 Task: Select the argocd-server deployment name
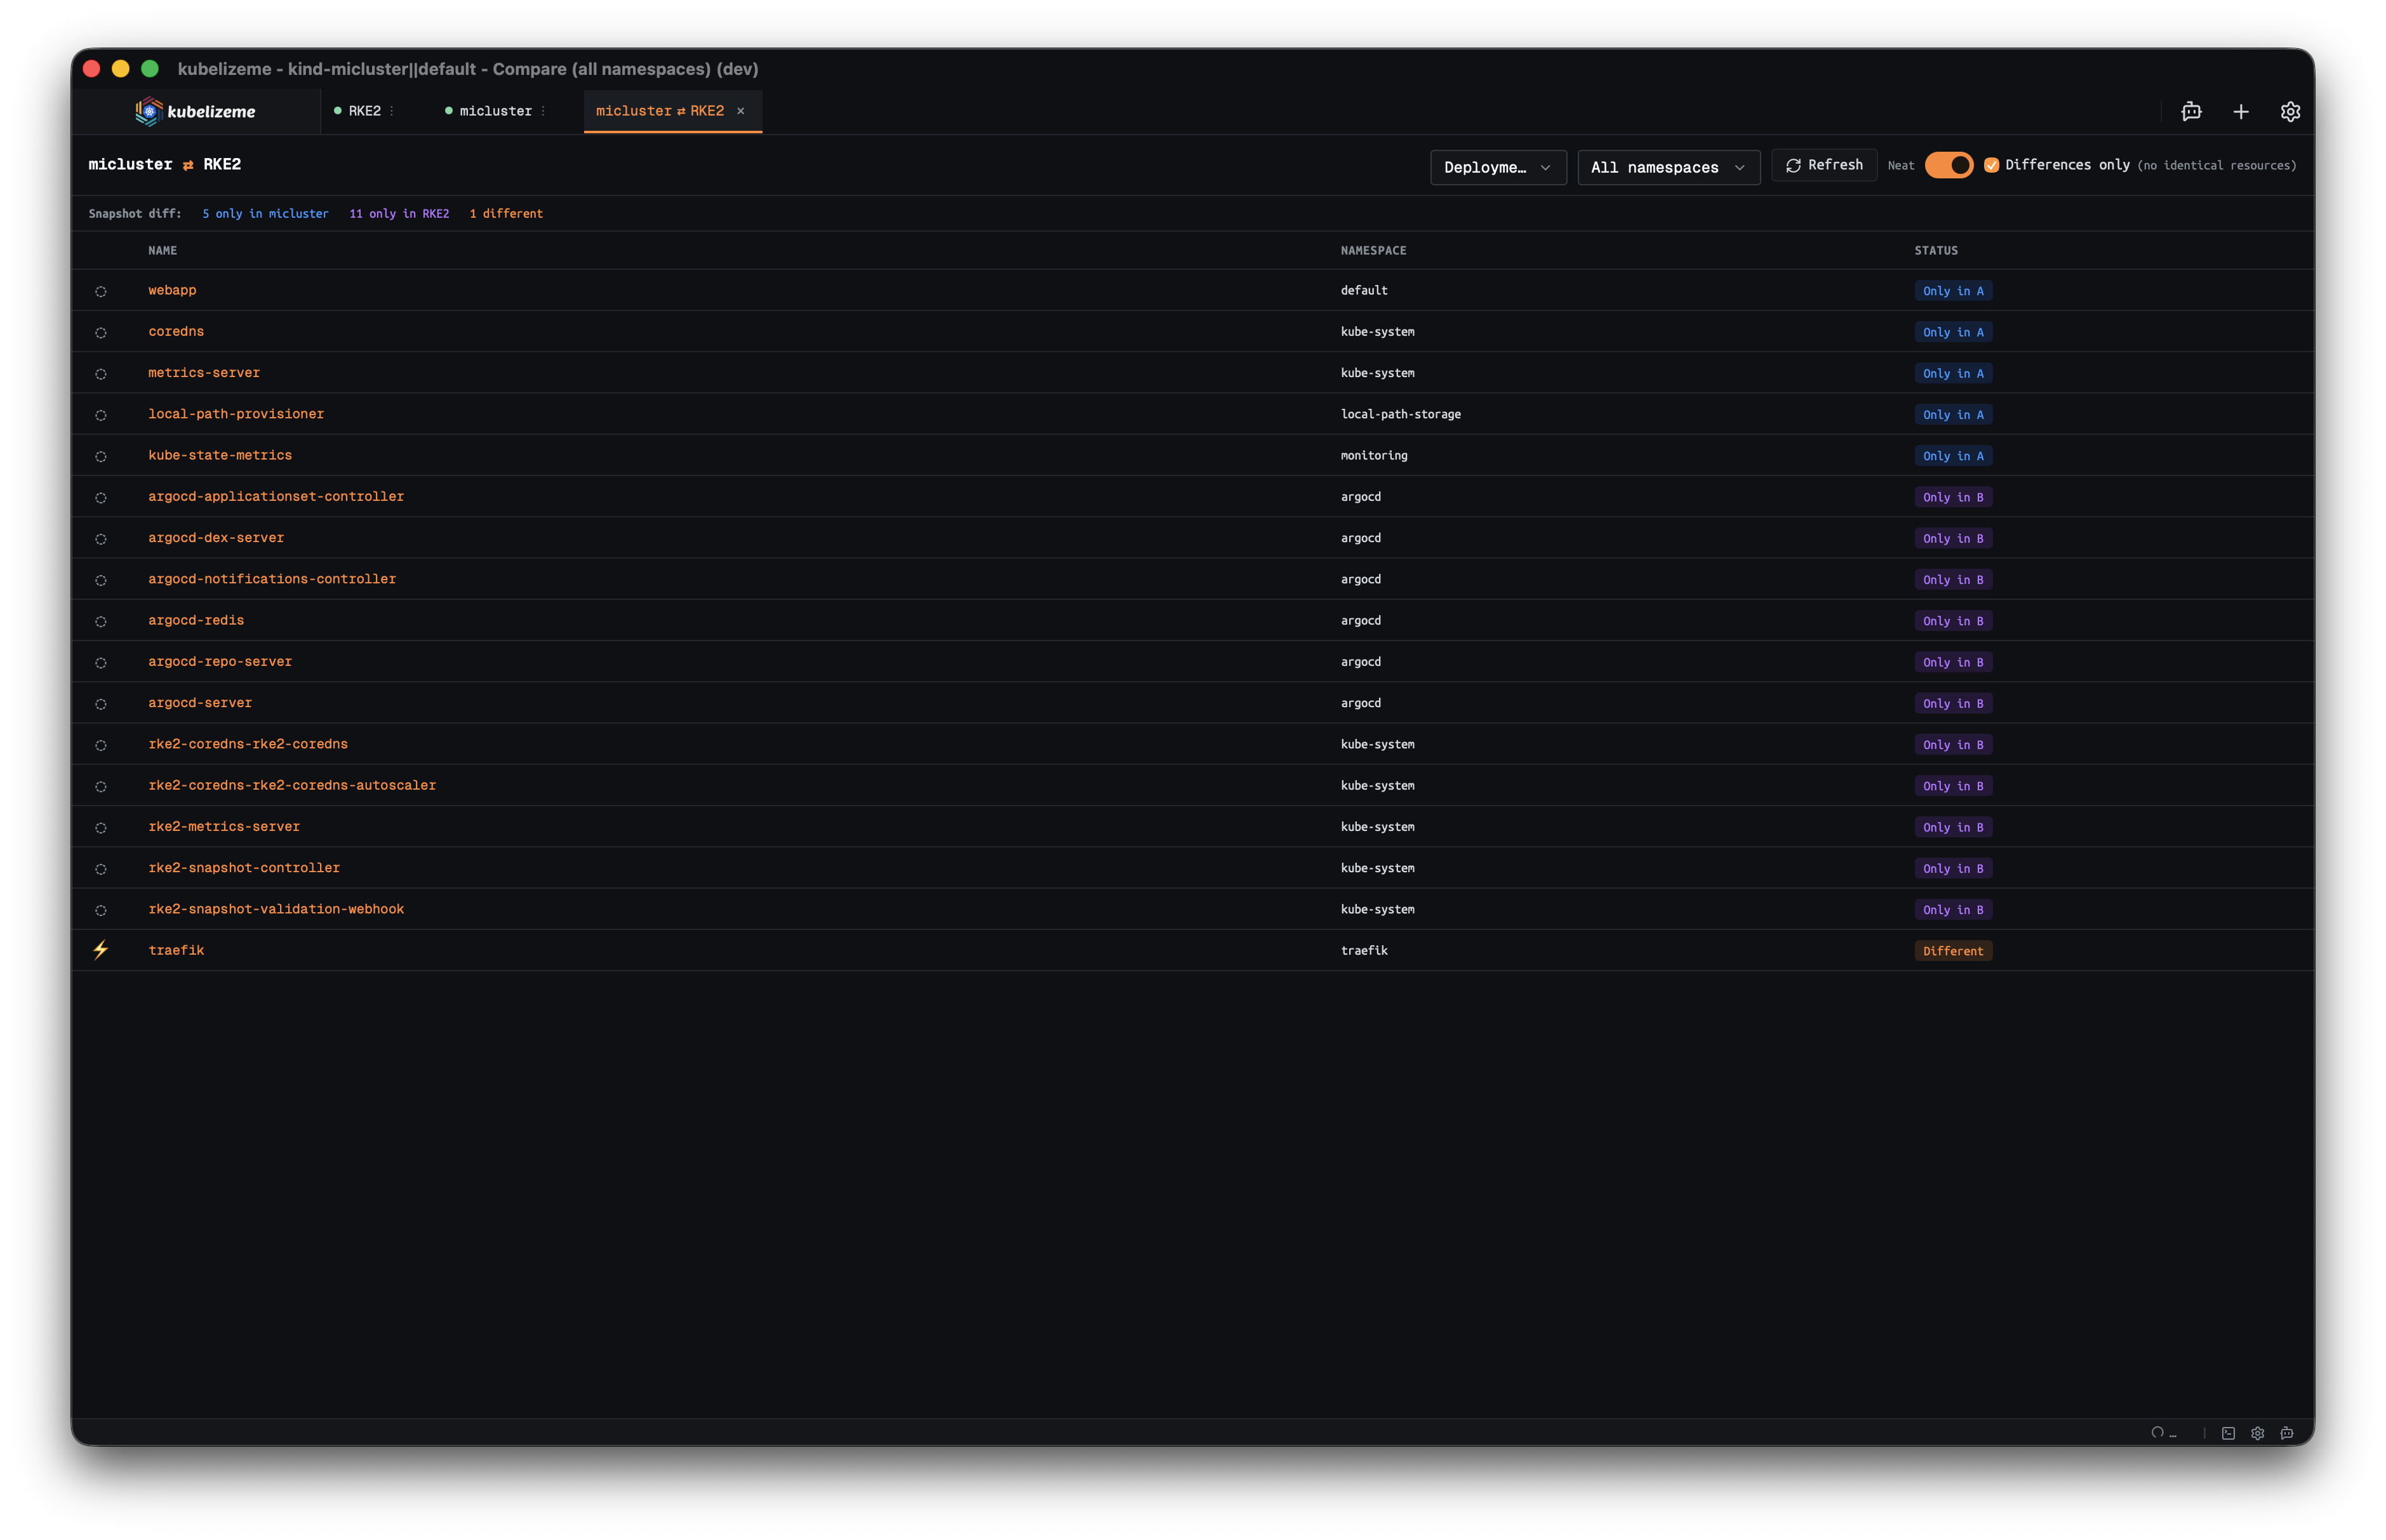click(x=200, y=703)
